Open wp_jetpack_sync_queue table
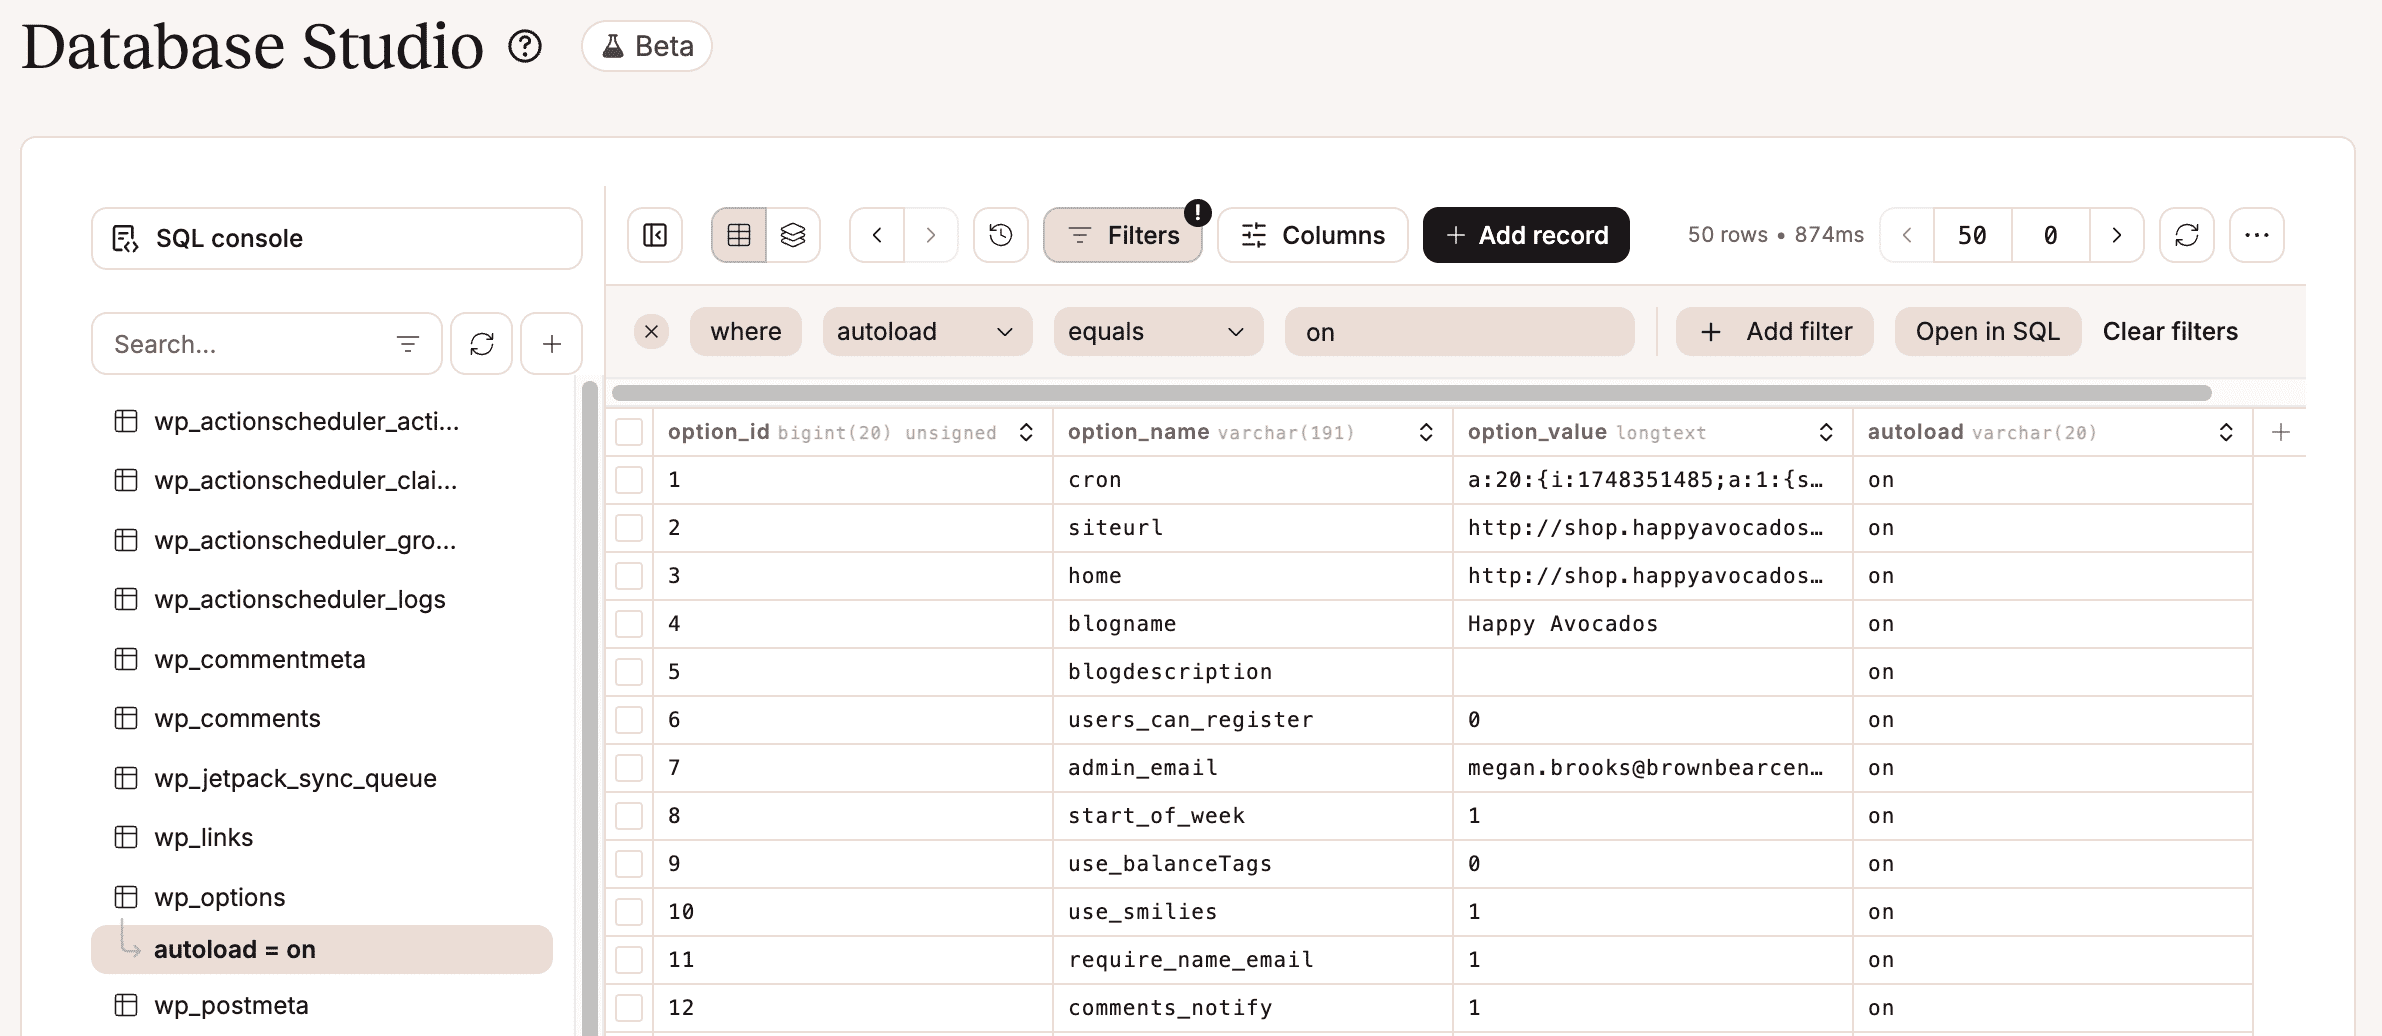 (x=320, y=778)
